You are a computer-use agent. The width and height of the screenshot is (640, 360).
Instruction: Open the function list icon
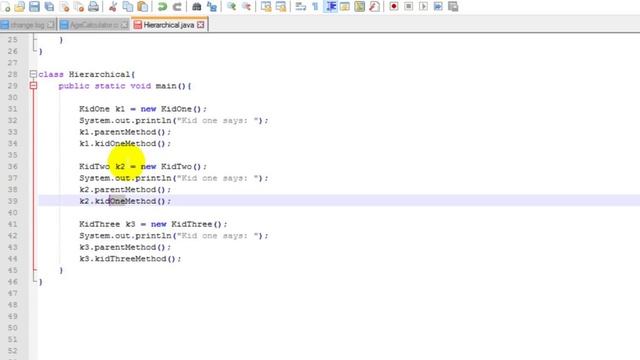tap(374, 7)
